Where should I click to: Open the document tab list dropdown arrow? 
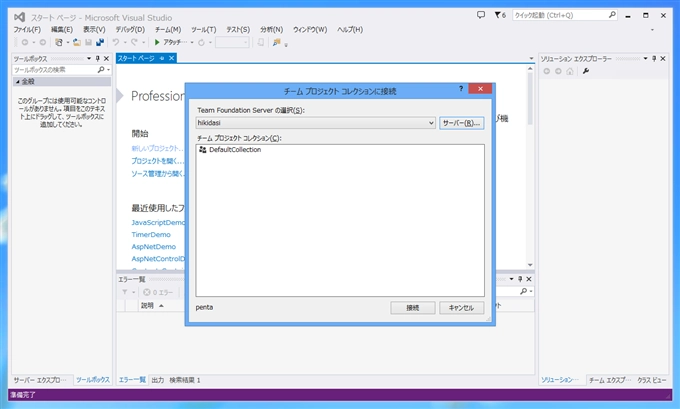pos(531,58)
